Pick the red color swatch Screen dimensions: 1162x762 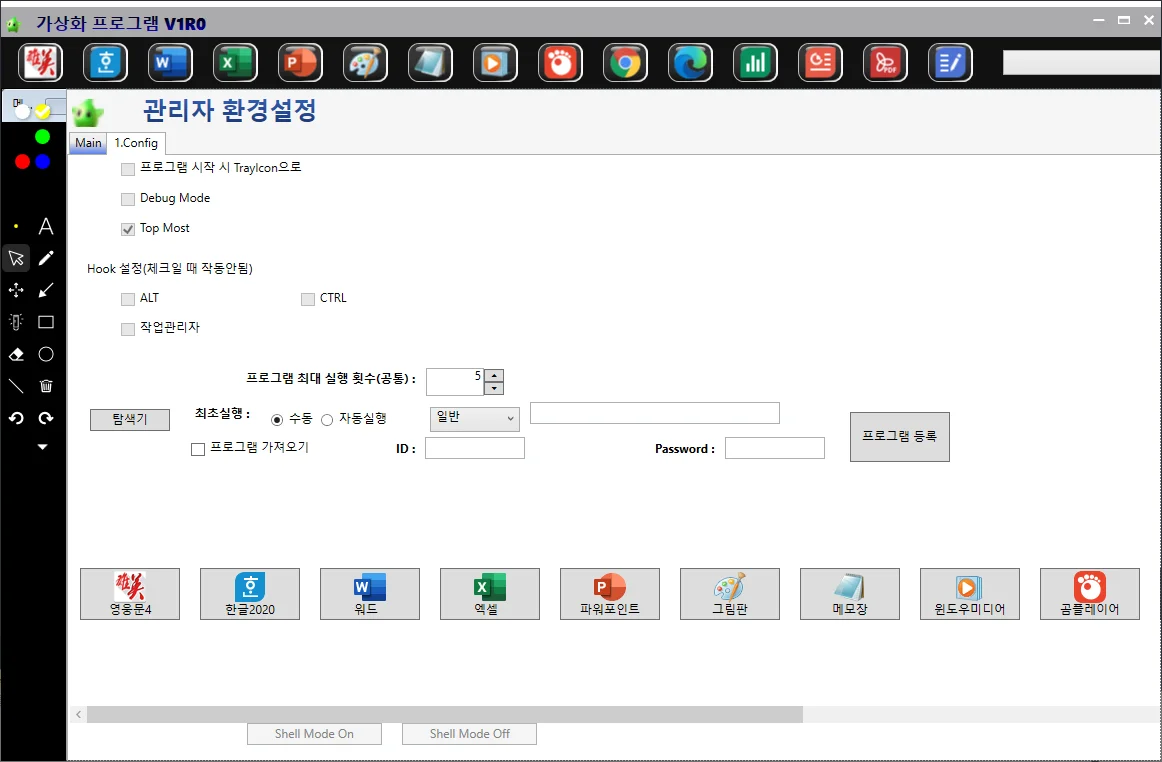(22, 162)
